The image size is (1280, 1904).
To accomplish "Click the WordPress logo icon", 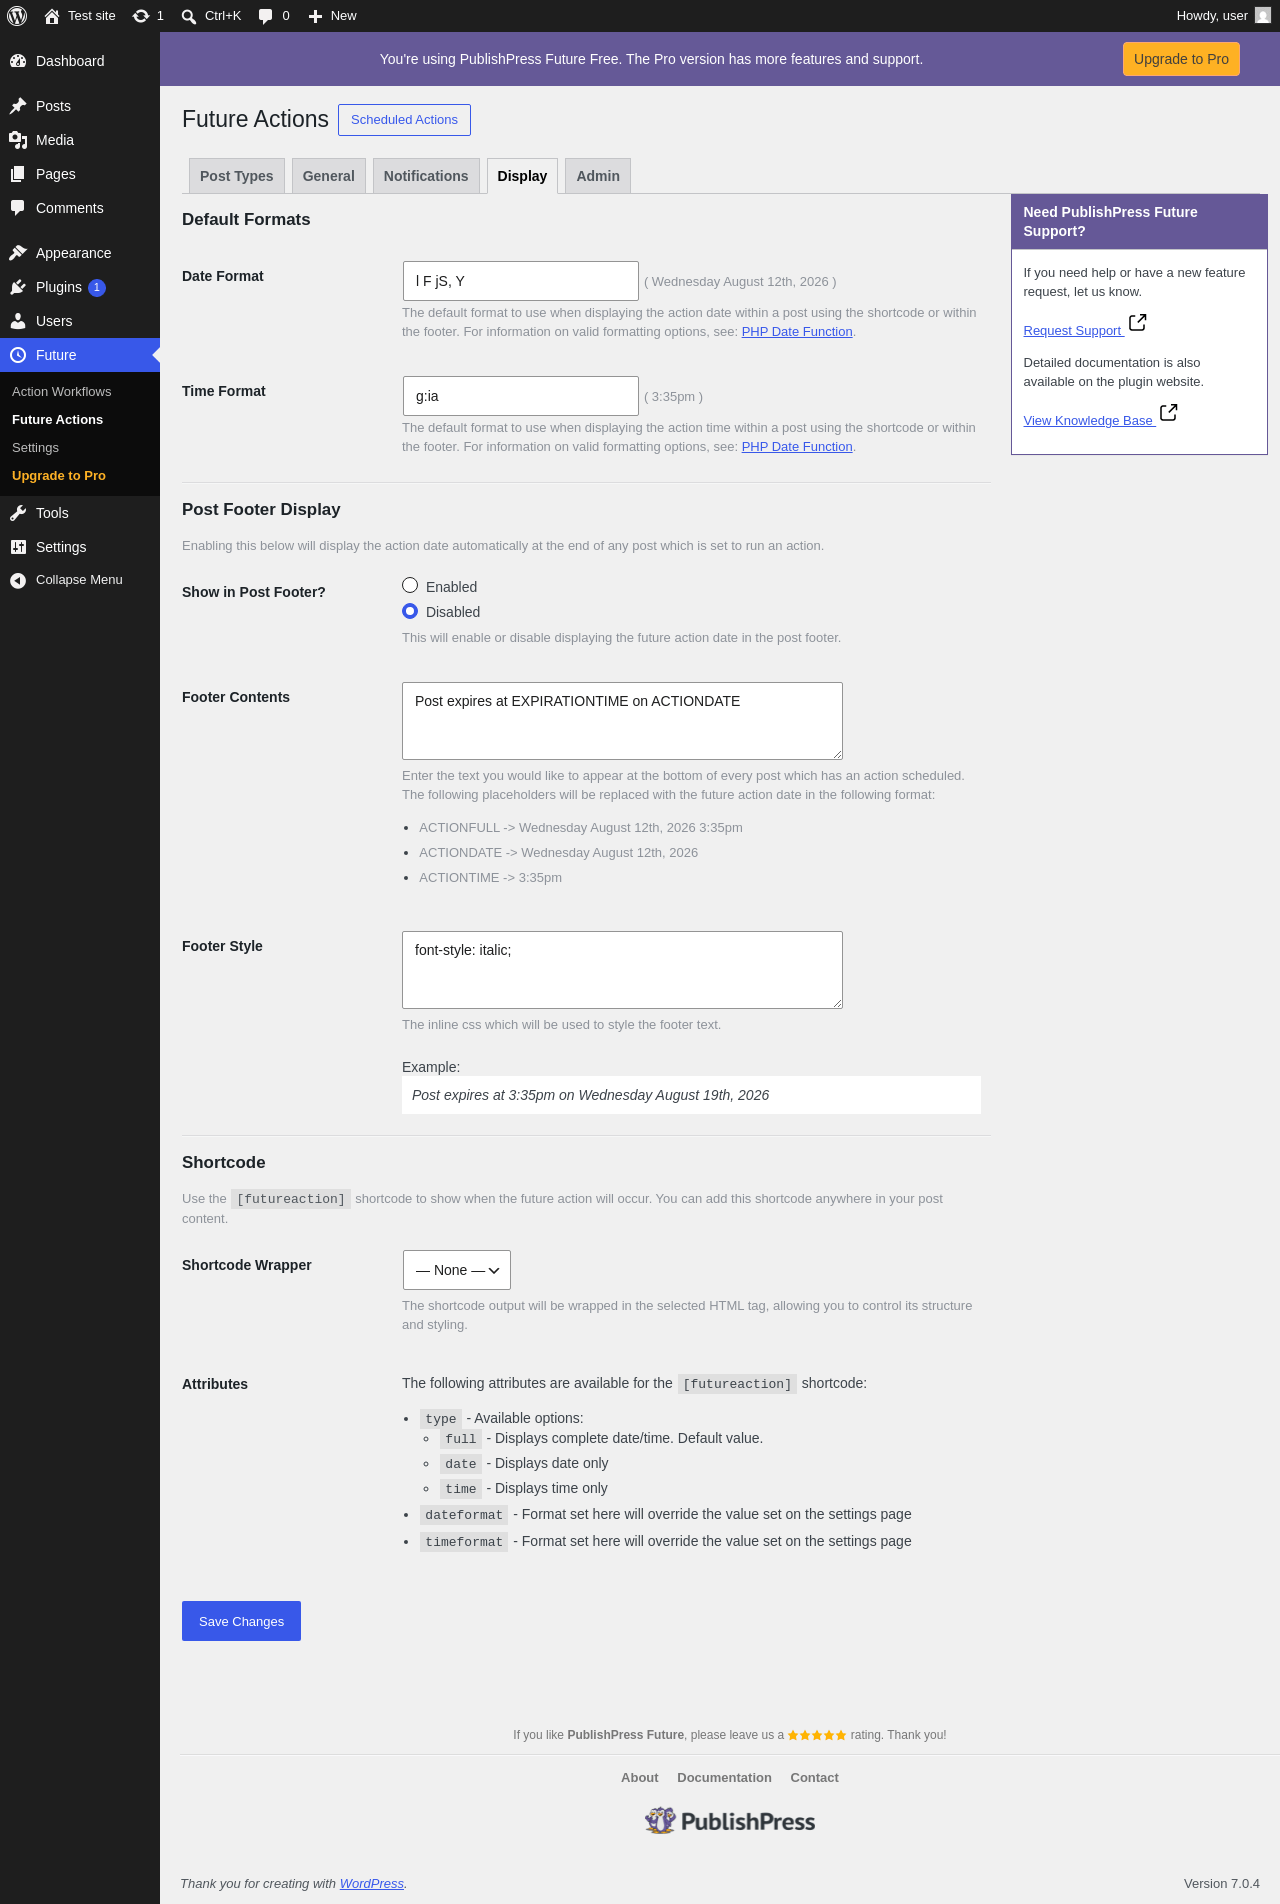I will point(17,16).
